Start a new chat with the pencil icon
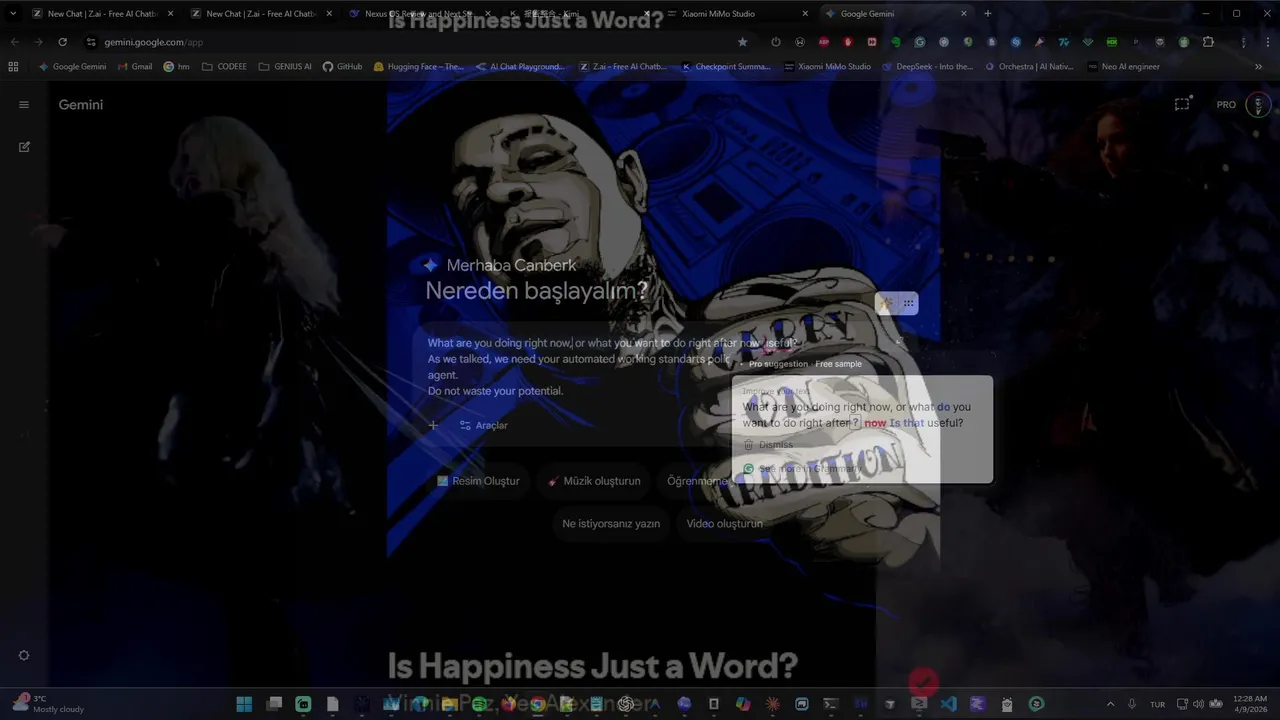This screenshot has width=1280, height=720. coord(24,147)
